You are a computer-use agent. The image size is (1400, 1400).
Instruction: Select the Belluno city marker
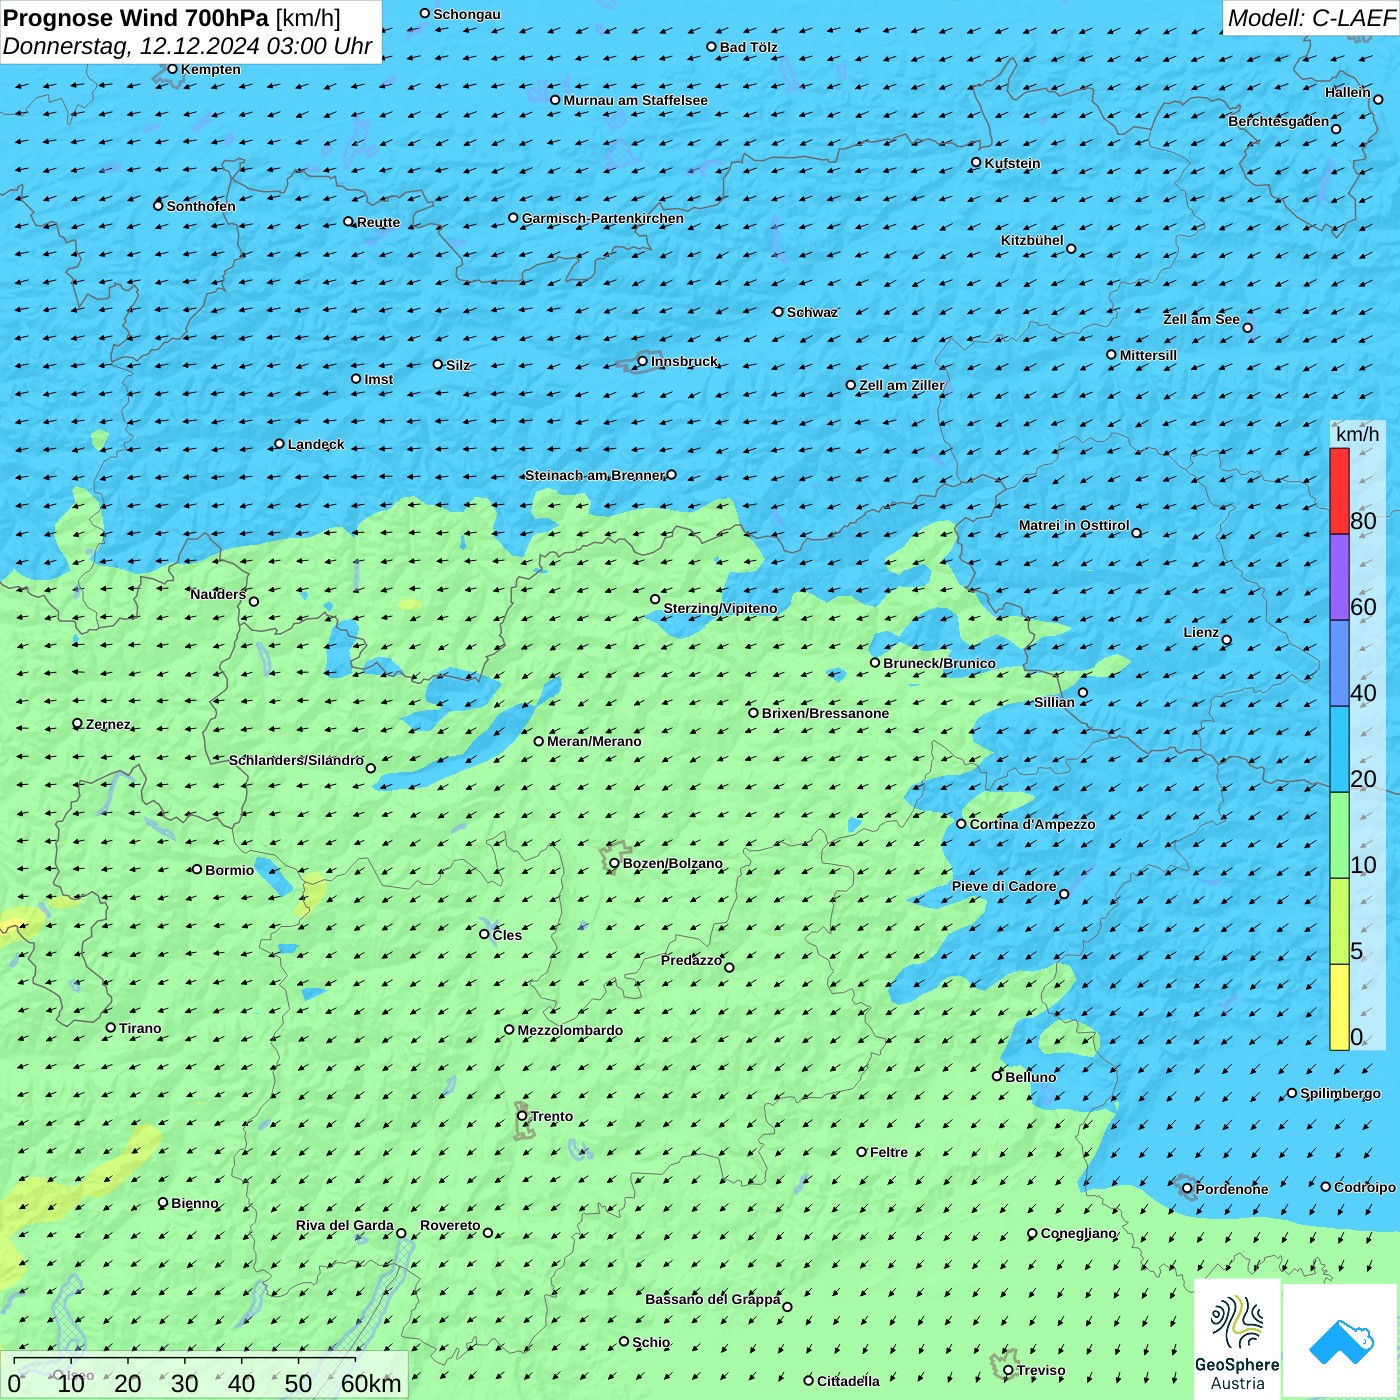[x=996, y=1076]
